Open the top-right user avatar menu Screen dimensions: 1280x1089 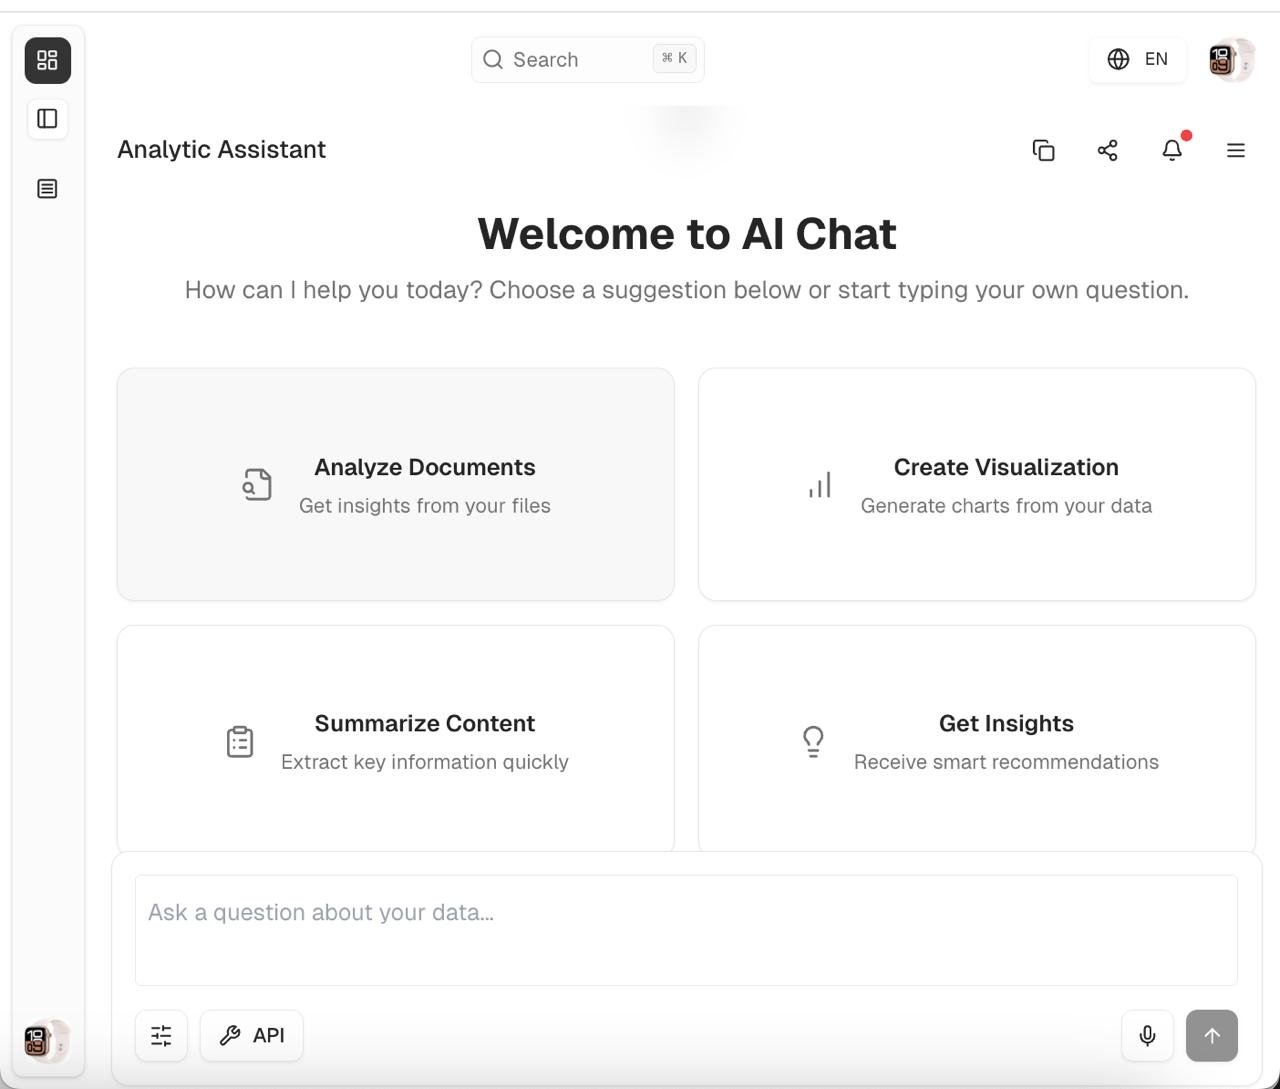pyautogui.click(x=1230, y=60)
